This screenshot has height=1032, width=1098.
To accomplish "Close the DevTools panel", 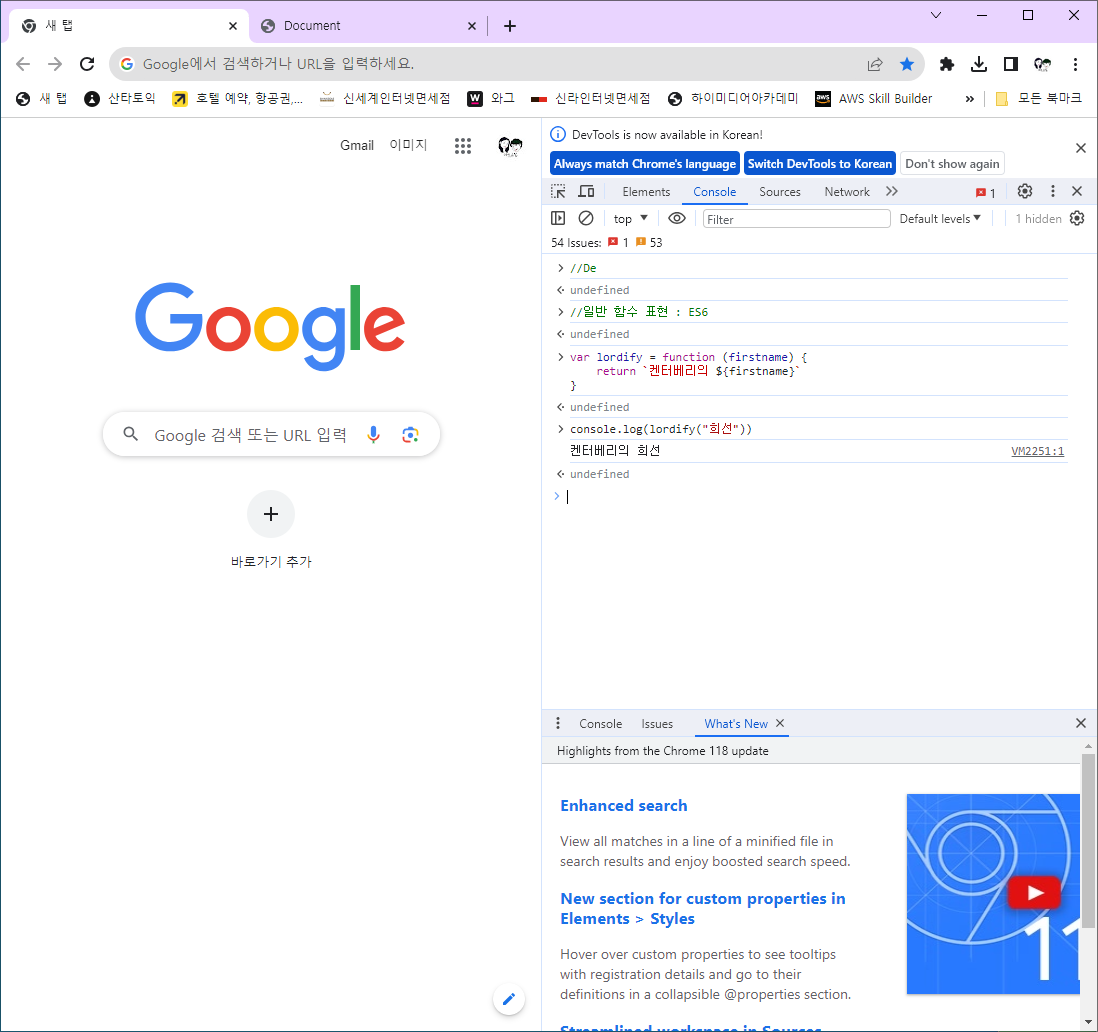I will (1077, 191).
